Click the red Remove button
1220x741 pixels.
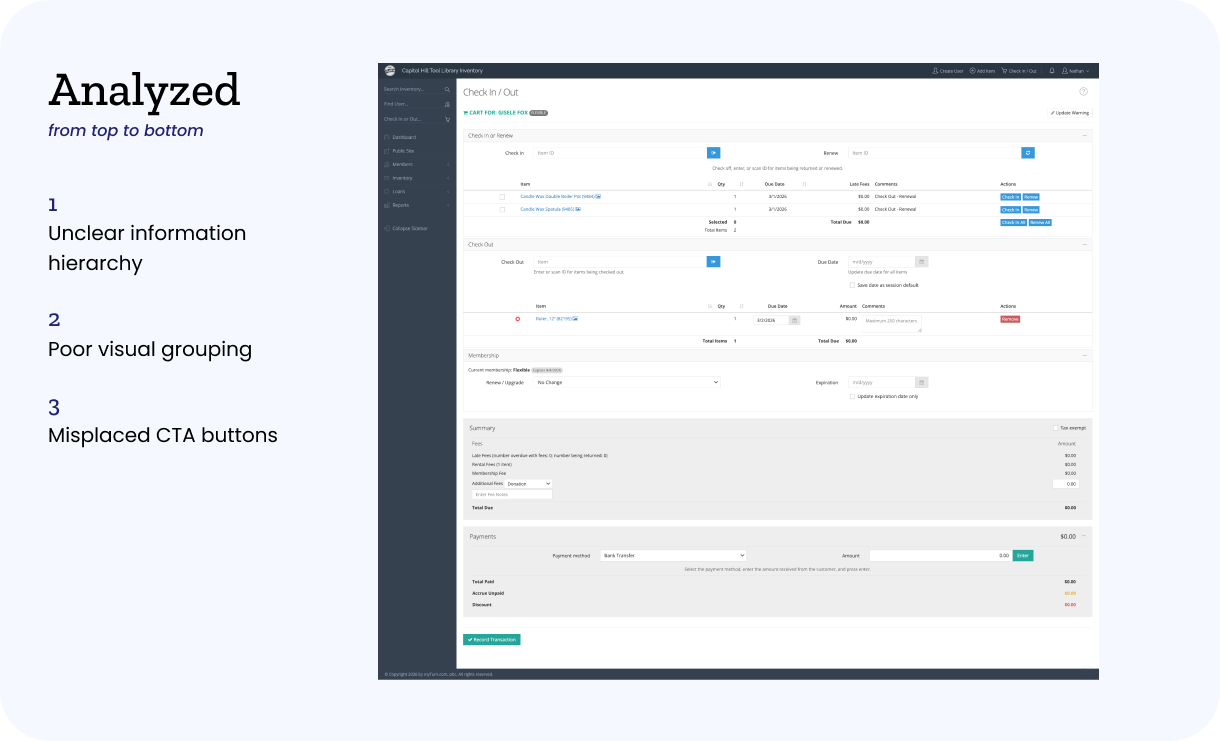pyautogui.click(x=1010, y=319)
